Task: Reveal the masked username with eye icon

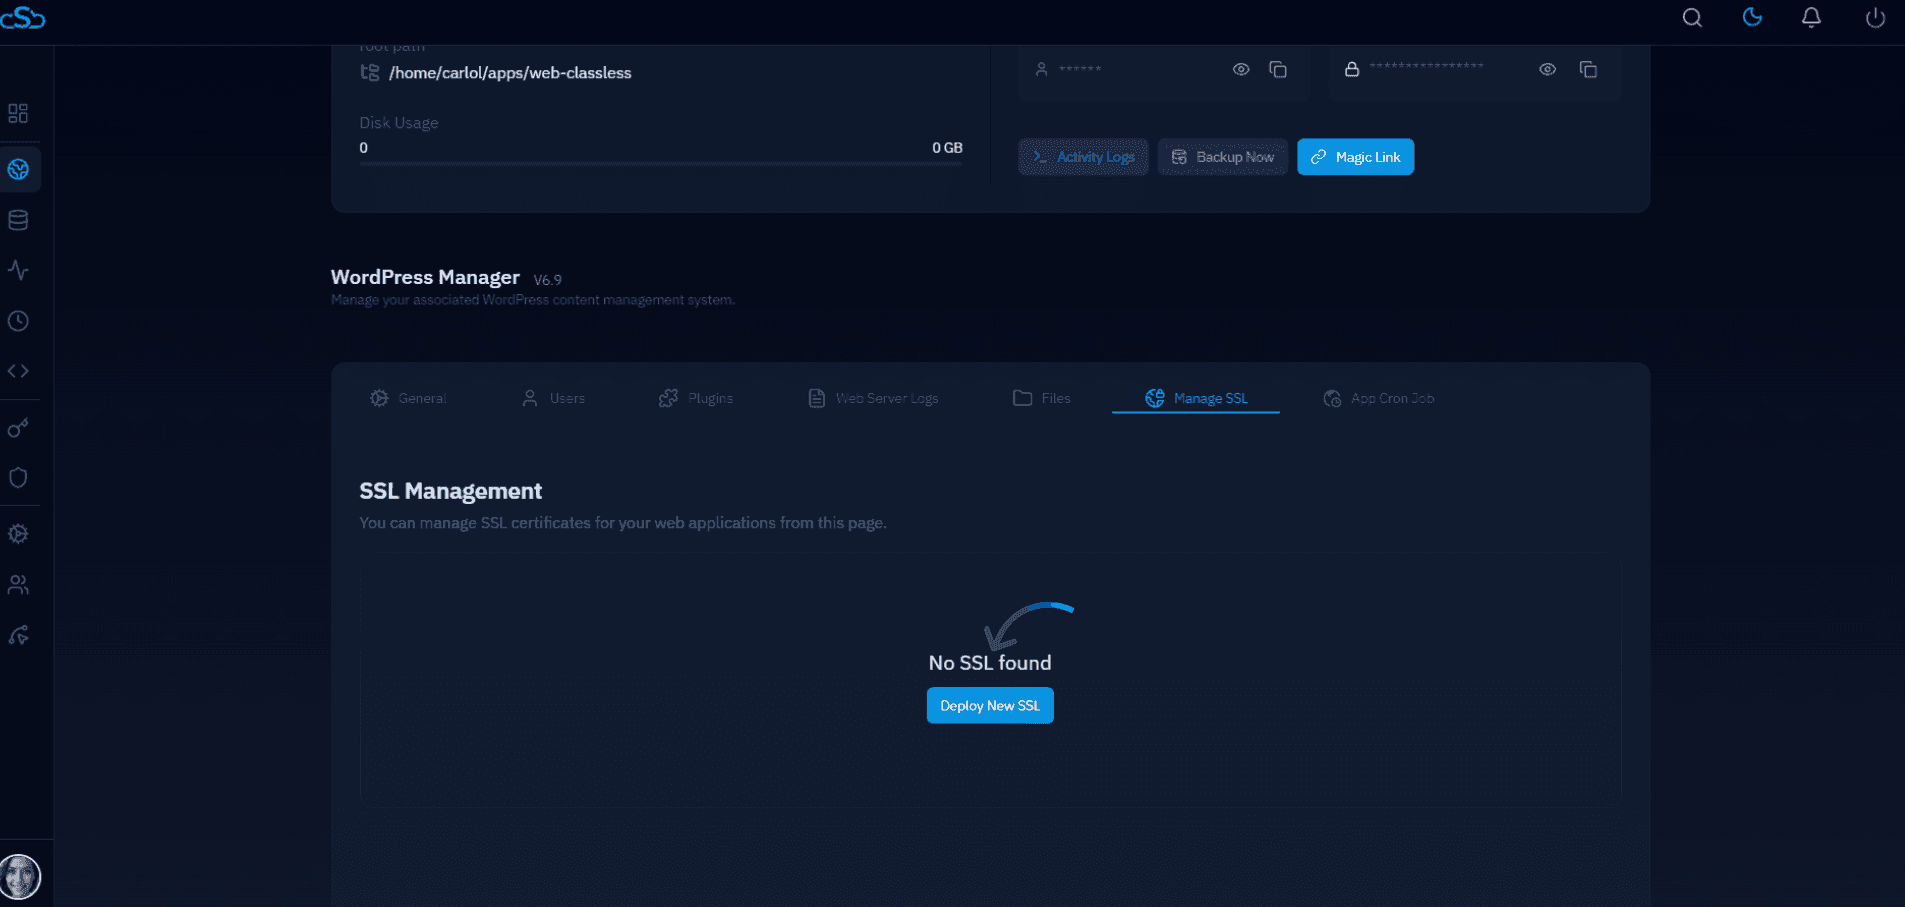Action: 1241,69
